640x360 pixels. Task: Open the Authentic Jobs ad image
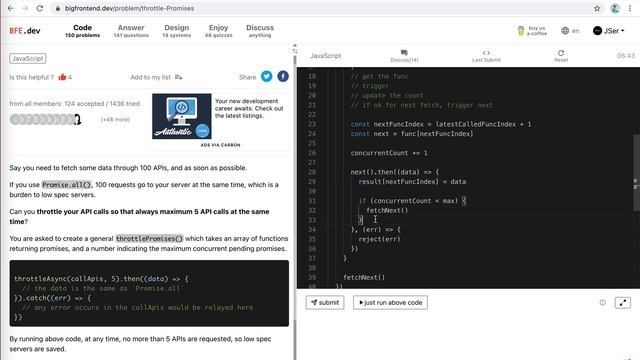[x=182, y=116]
